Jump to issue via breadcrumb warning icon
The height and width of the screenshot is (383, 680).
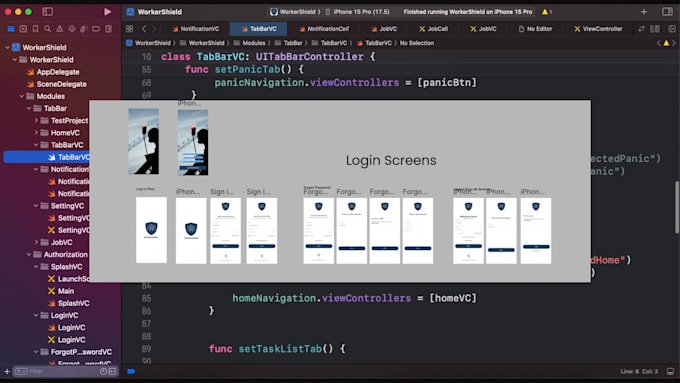tap(666, 43)
